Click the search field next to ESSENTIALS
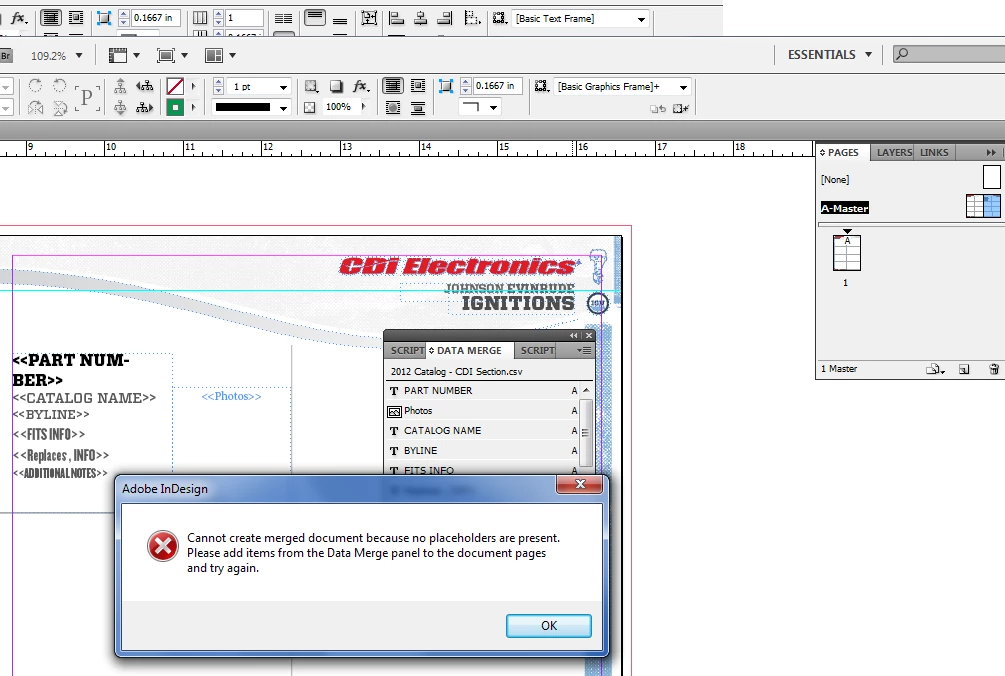 [949, 54]
